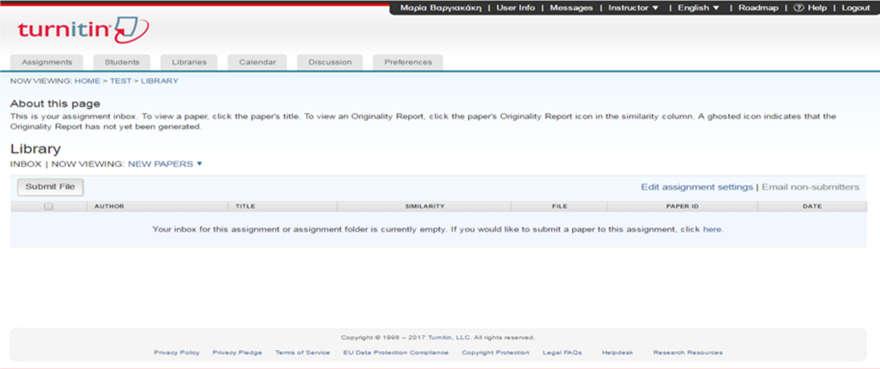Open the Helpdesk footer link

pyautogui.click(x=617, y=353)
